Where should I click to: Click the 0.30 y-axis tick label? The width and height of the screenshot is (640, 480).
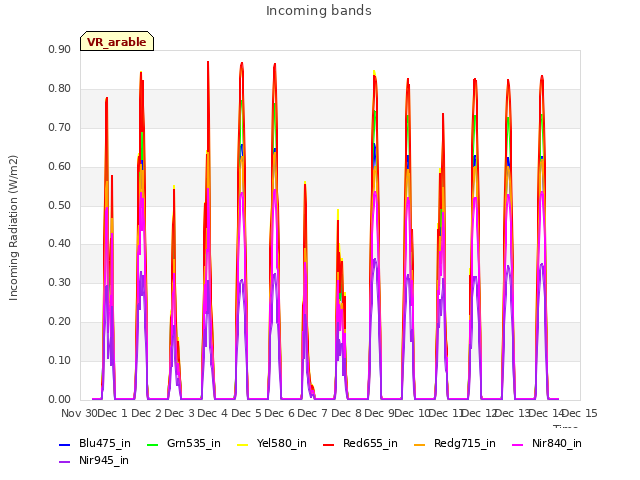click(x=60, y=282)
